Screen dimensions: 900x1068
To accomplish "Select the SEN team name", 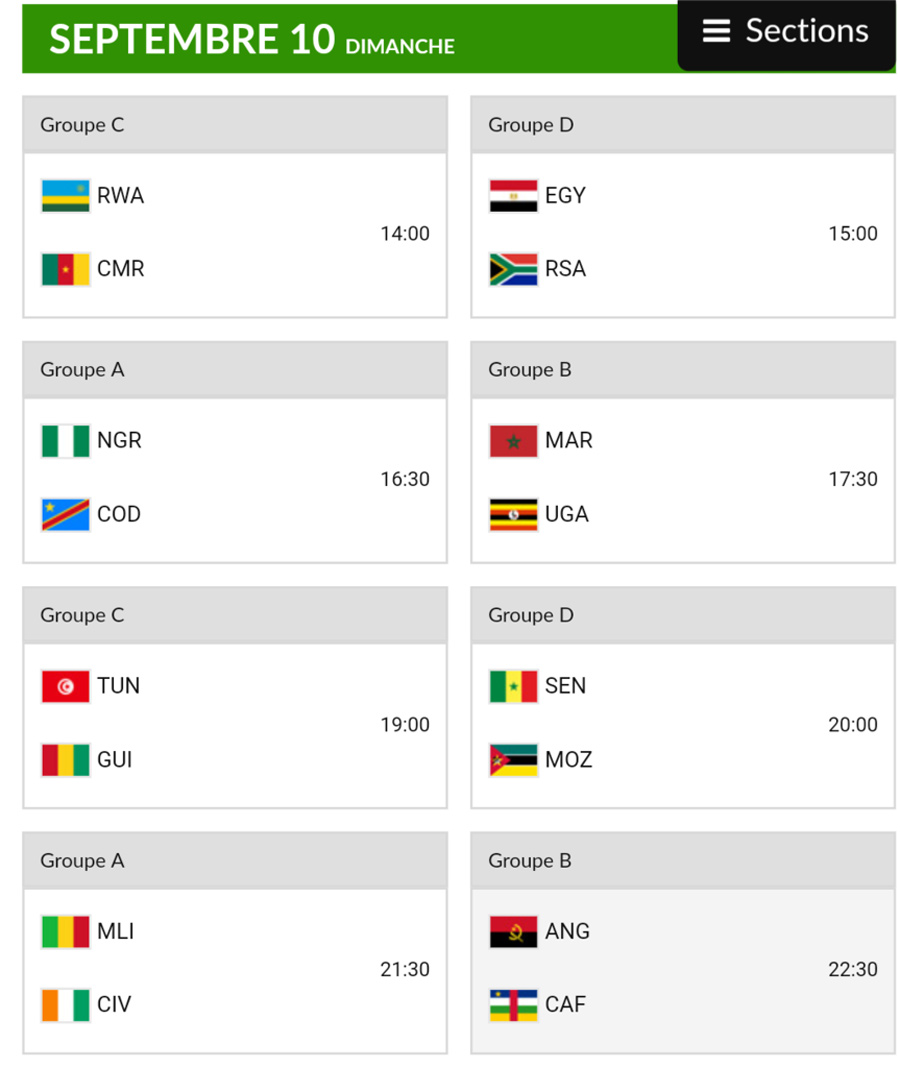I will (565, 686).
